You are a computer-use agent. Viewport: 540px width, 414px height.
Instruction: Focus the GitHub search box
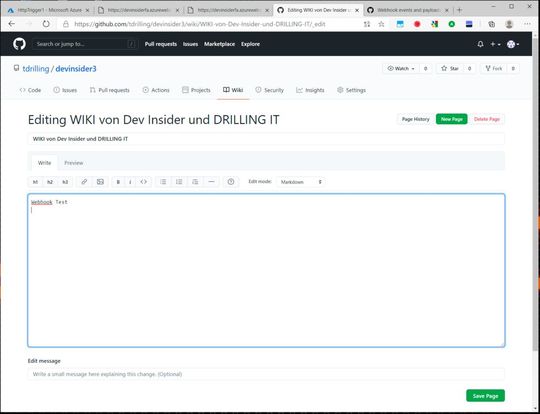click(x=85, y=44)
